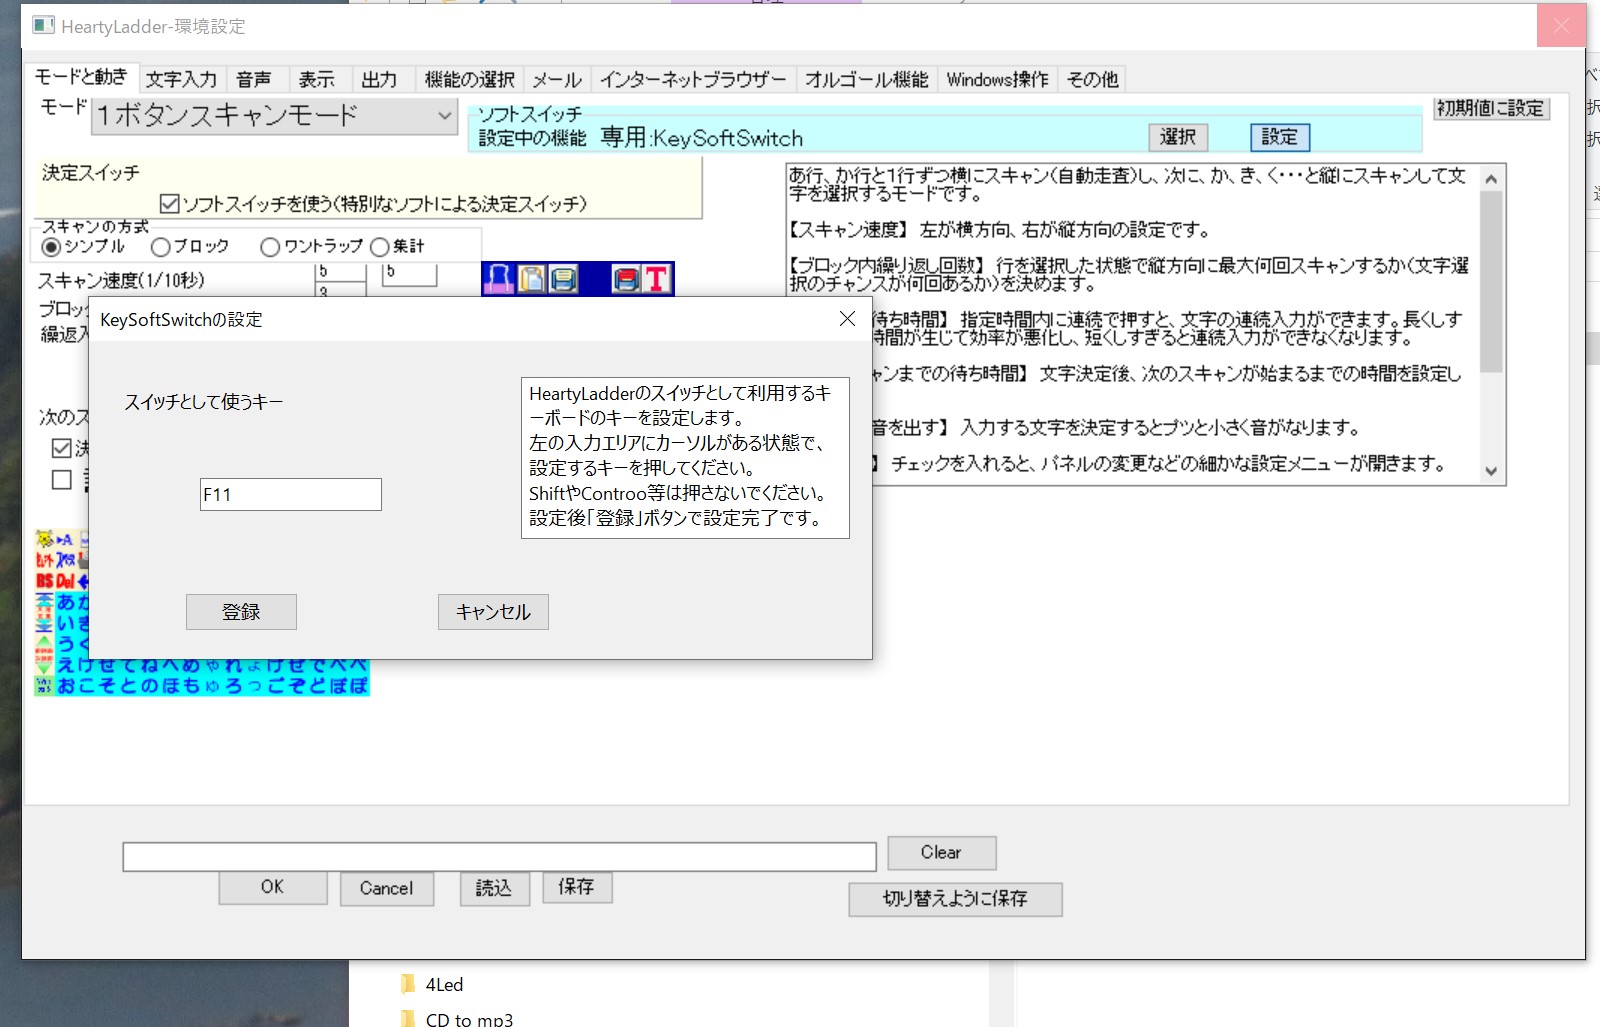The width and height of the screenshot is (1600, 1027).
Task: Click the English Cancel button at the bottom
Action: pyautogui.click(x=386, y=888)
